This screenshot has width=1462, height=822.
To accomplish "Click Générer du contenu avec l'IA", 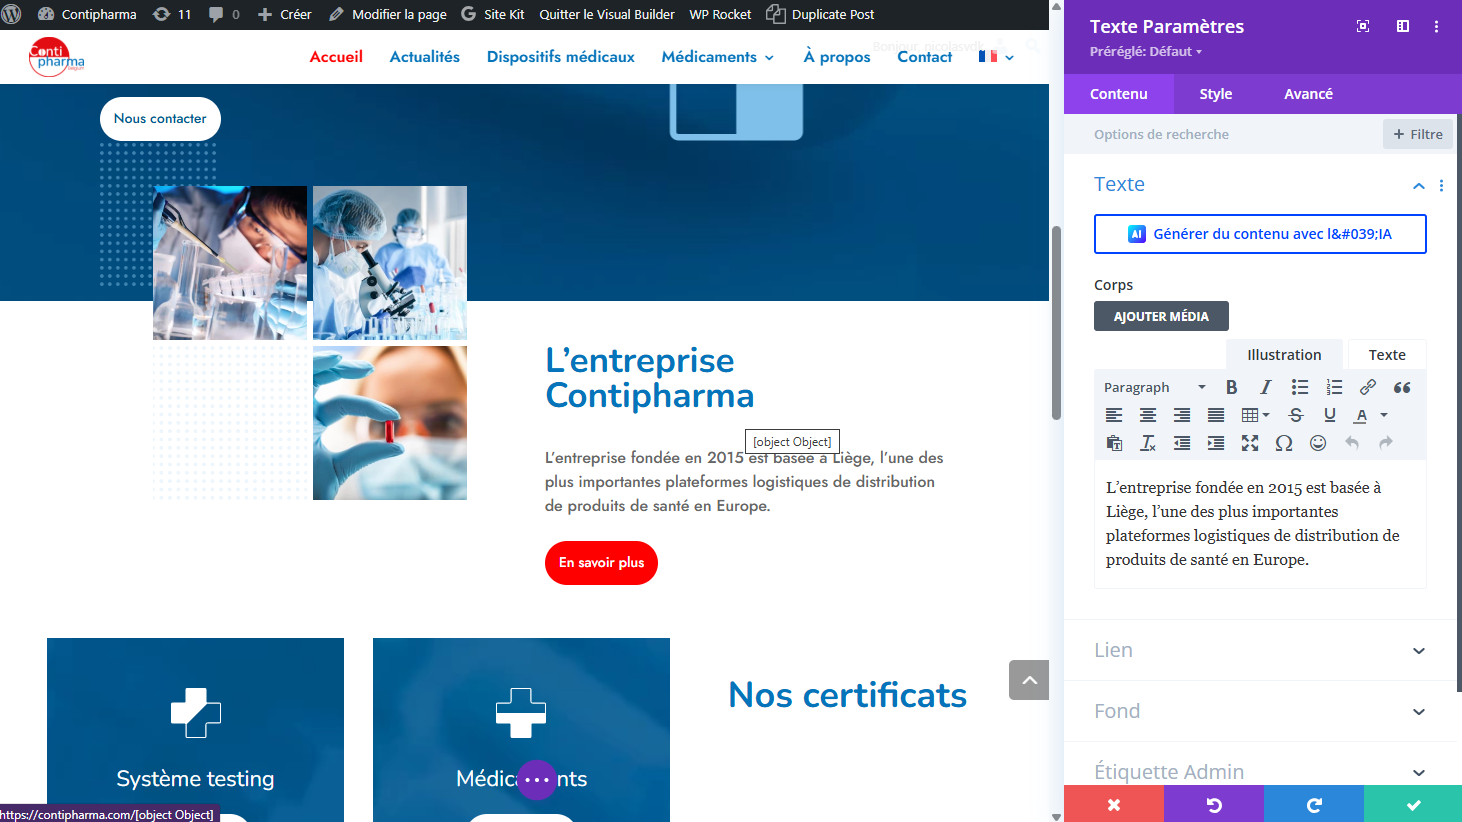I will (x=1260, y=234).
